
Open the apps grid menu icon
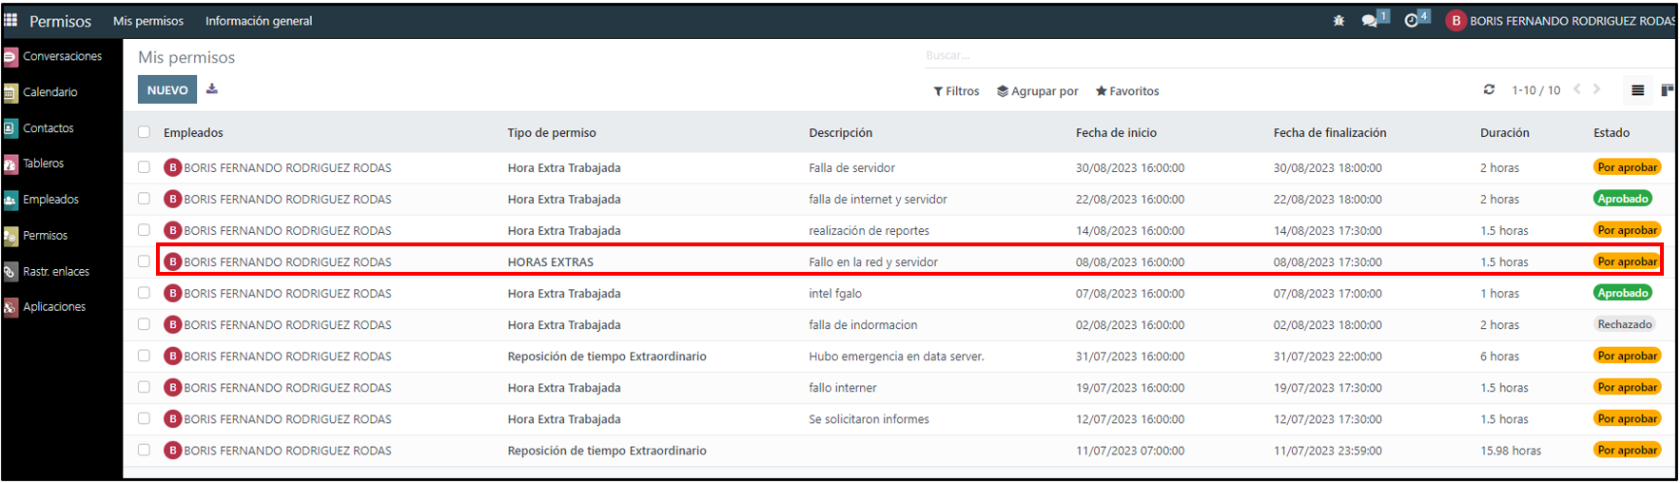point(11,20)
